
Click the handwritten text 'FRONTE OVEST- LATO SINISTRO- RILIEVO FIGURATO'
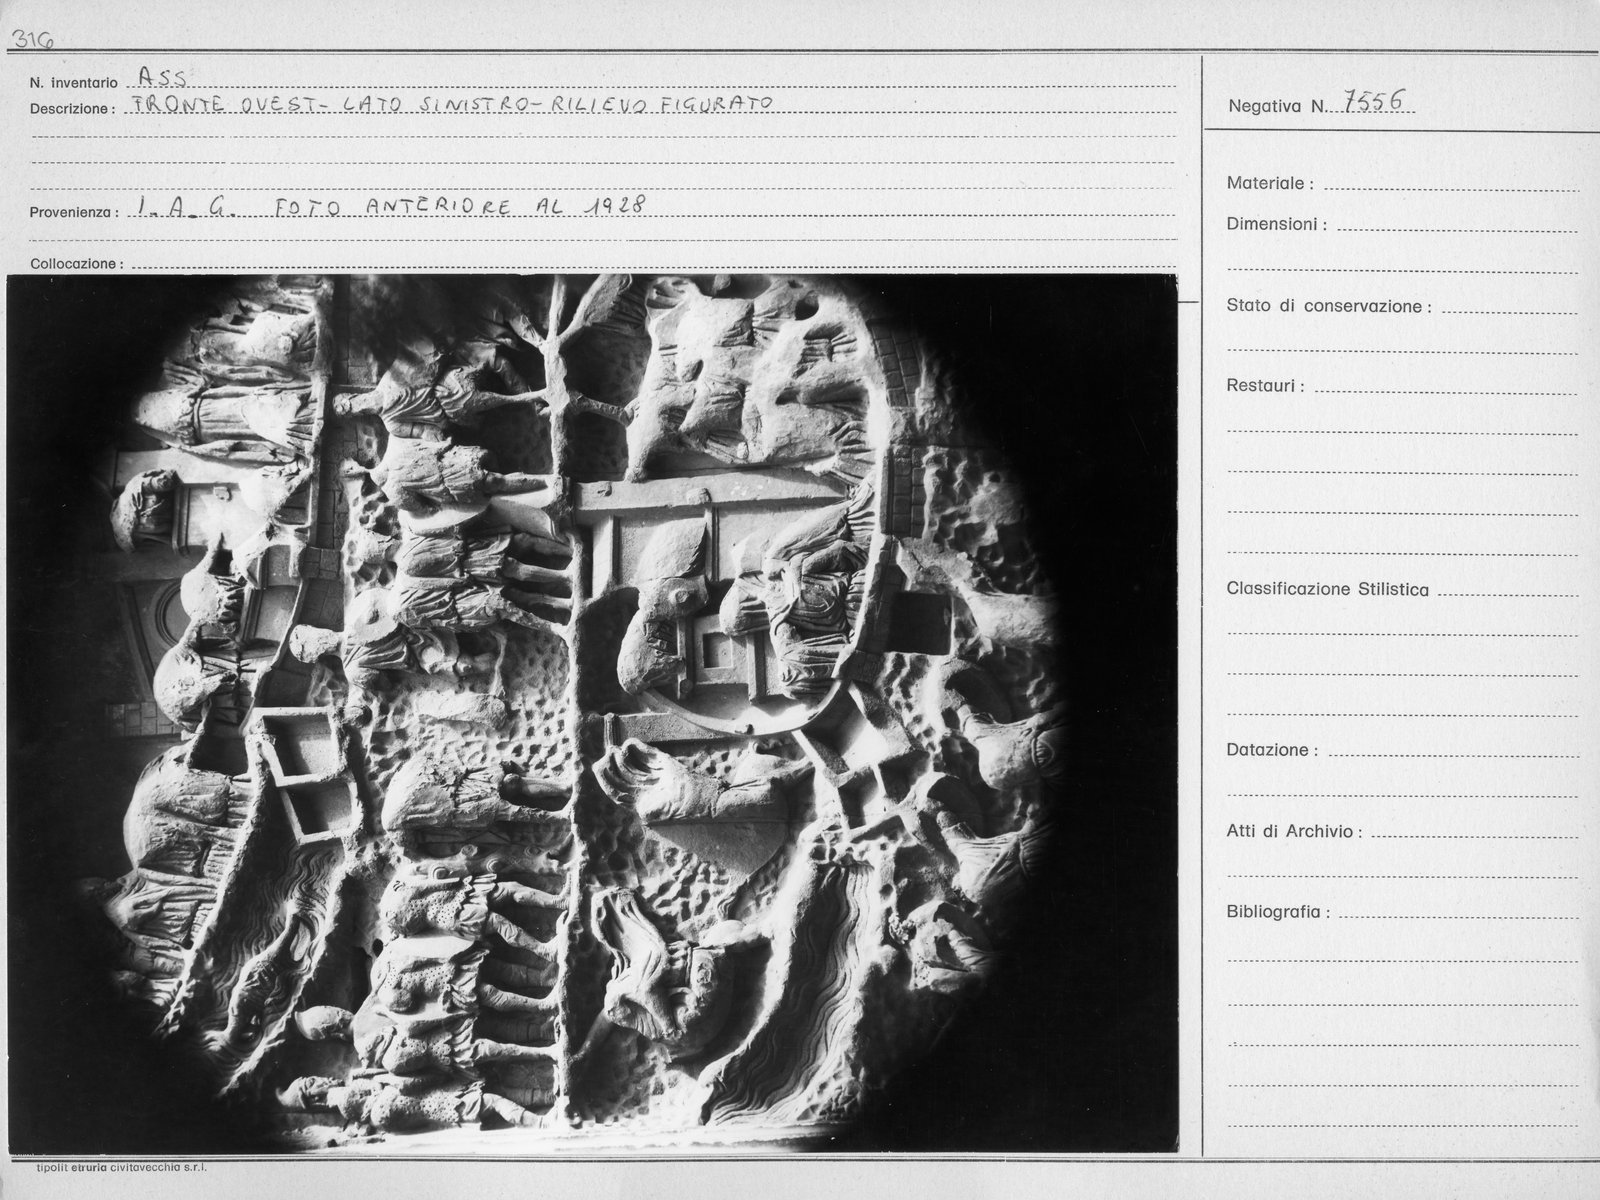coord(451,103)
